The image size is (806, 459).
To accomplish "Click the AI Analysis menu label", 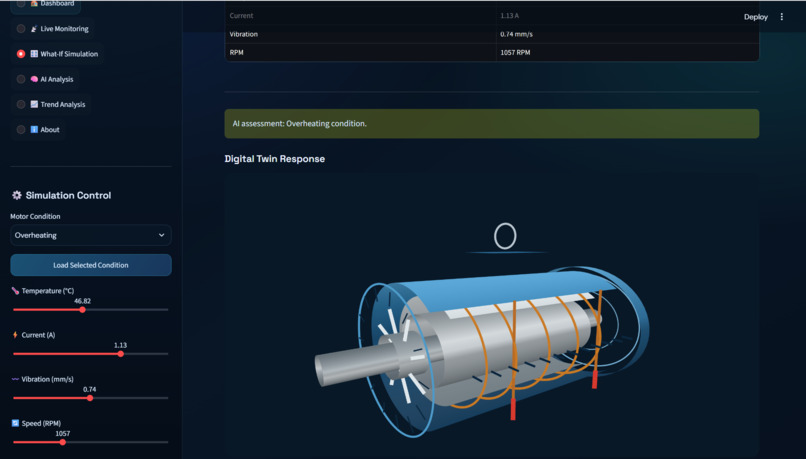I will coord(57,80).
